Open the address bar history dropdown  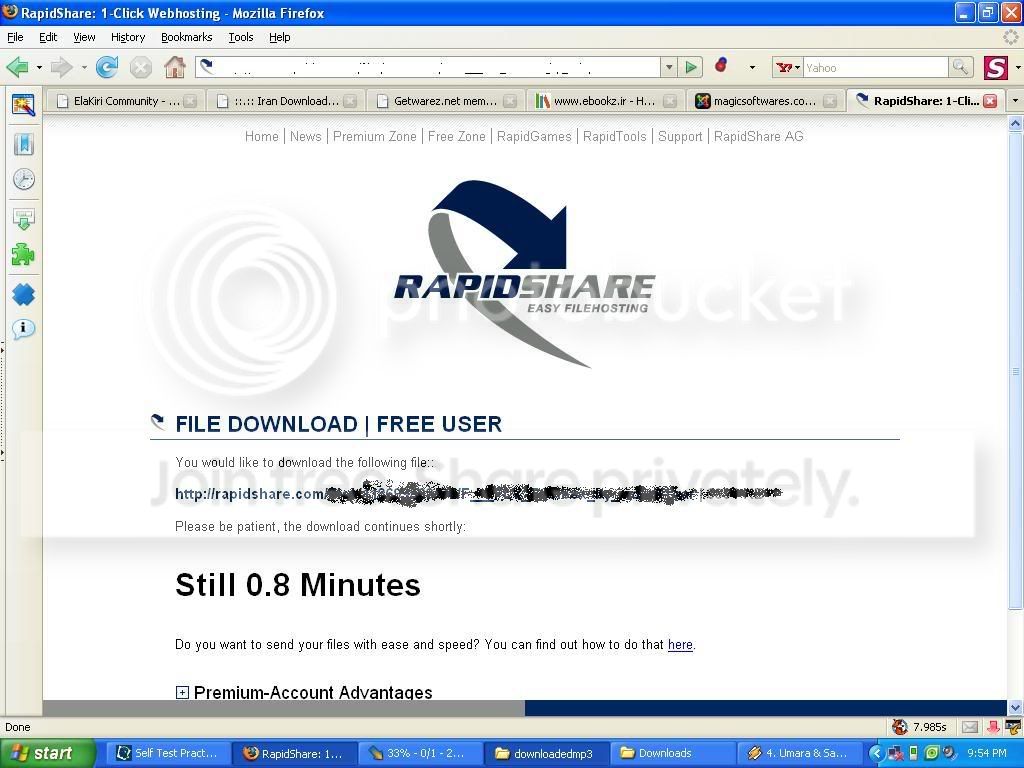click(669, 67)
